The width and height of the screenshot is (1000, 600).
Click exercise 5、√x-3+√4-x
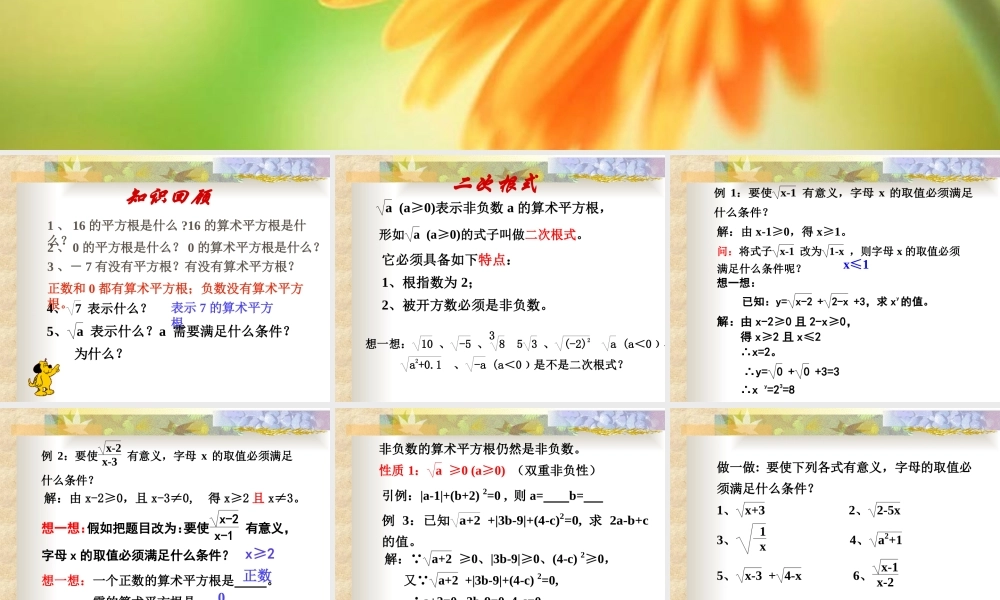759,576
